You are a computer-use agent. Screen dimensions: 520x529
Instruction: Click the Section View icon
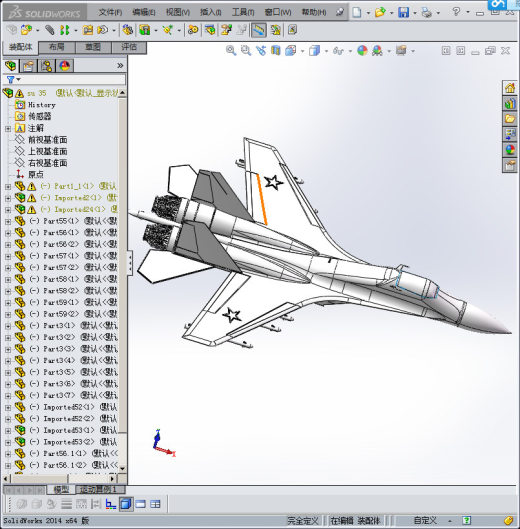click(276, 51)
